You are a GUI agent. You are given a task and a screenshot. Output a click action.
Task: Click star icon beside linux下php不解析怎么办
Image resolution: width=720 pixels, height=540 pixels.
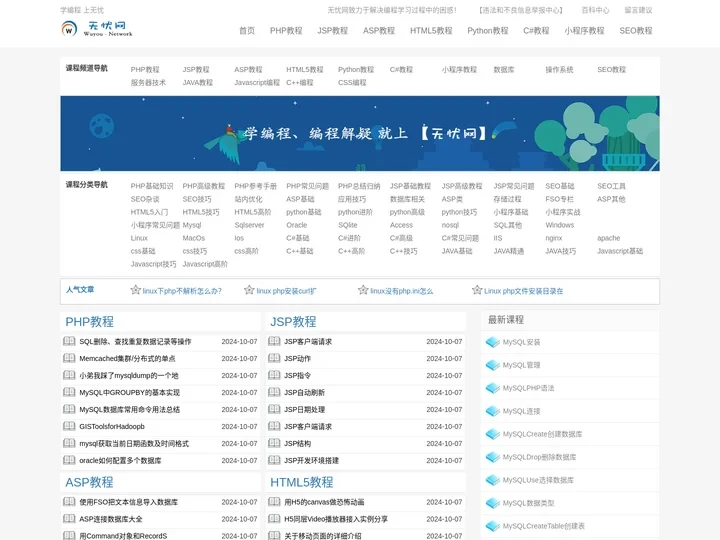click(x=135, y=290)
